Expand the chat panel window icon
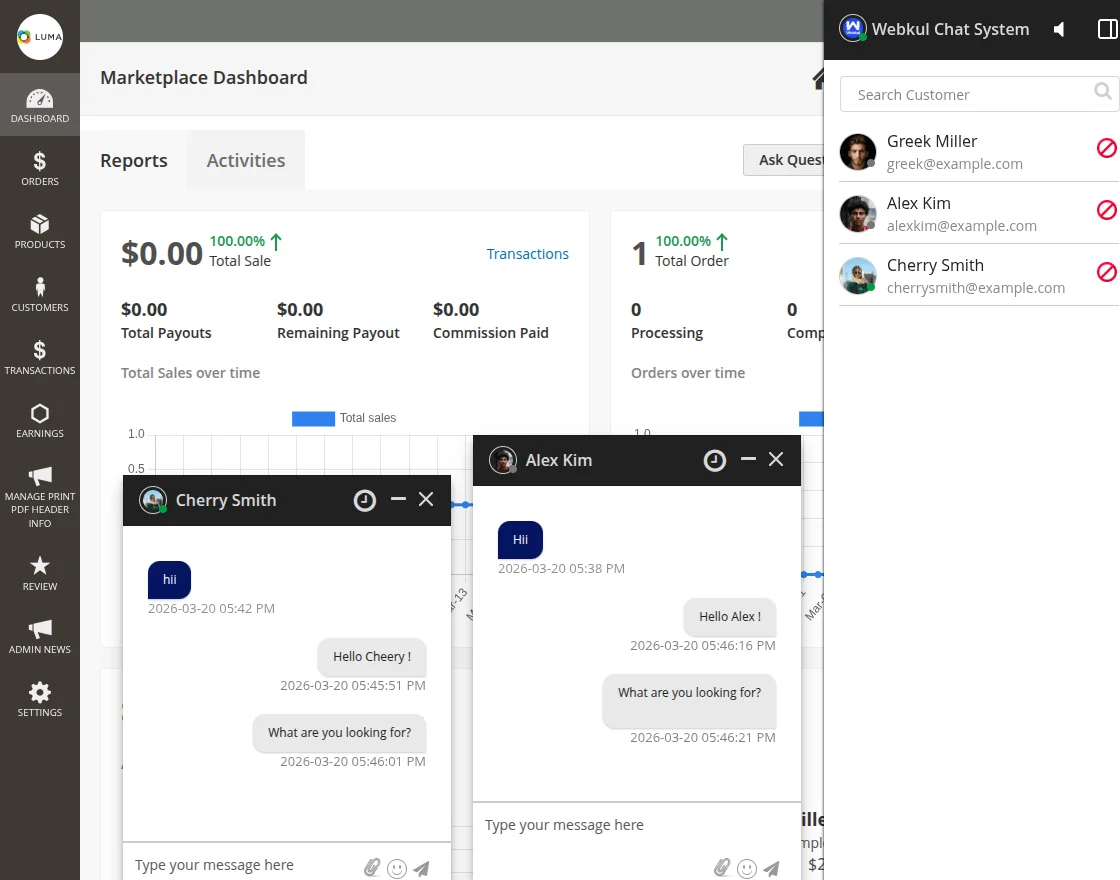This screenshot has width=1120, height=880. click(x=1108, y=29)
